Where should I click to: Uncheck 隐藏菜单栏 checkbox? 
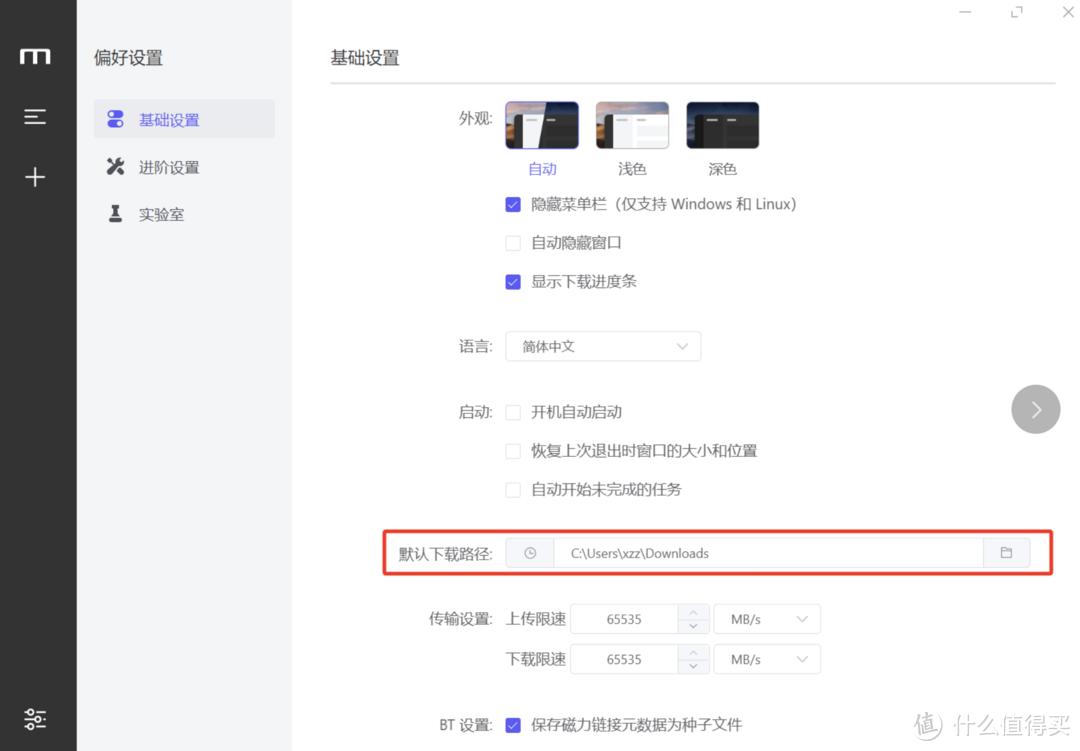click(x=513, y=205)
